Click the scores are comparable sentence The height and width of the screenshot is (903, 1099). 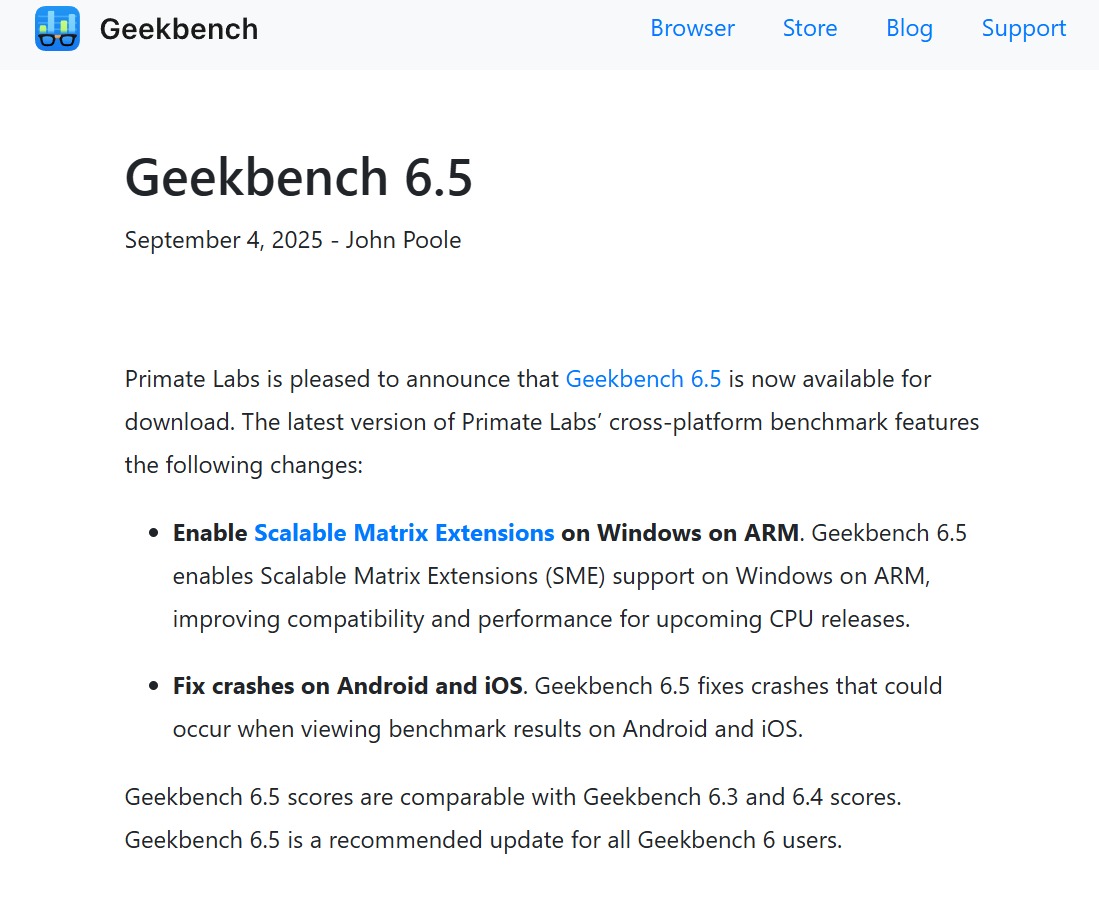(513, 797)
